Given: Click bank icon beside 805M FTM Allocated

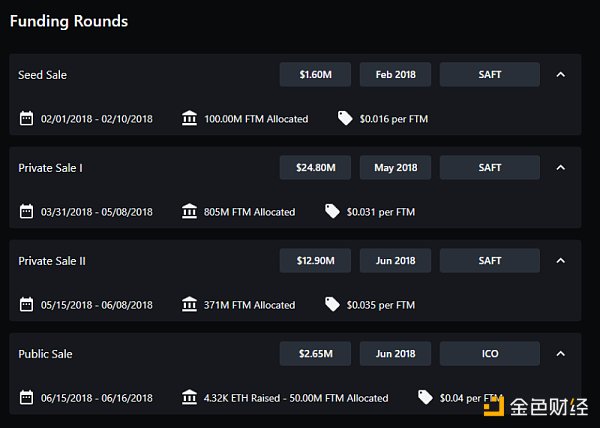Looking at the screenshot, I should pyautogui.click(x=190, y=212).
